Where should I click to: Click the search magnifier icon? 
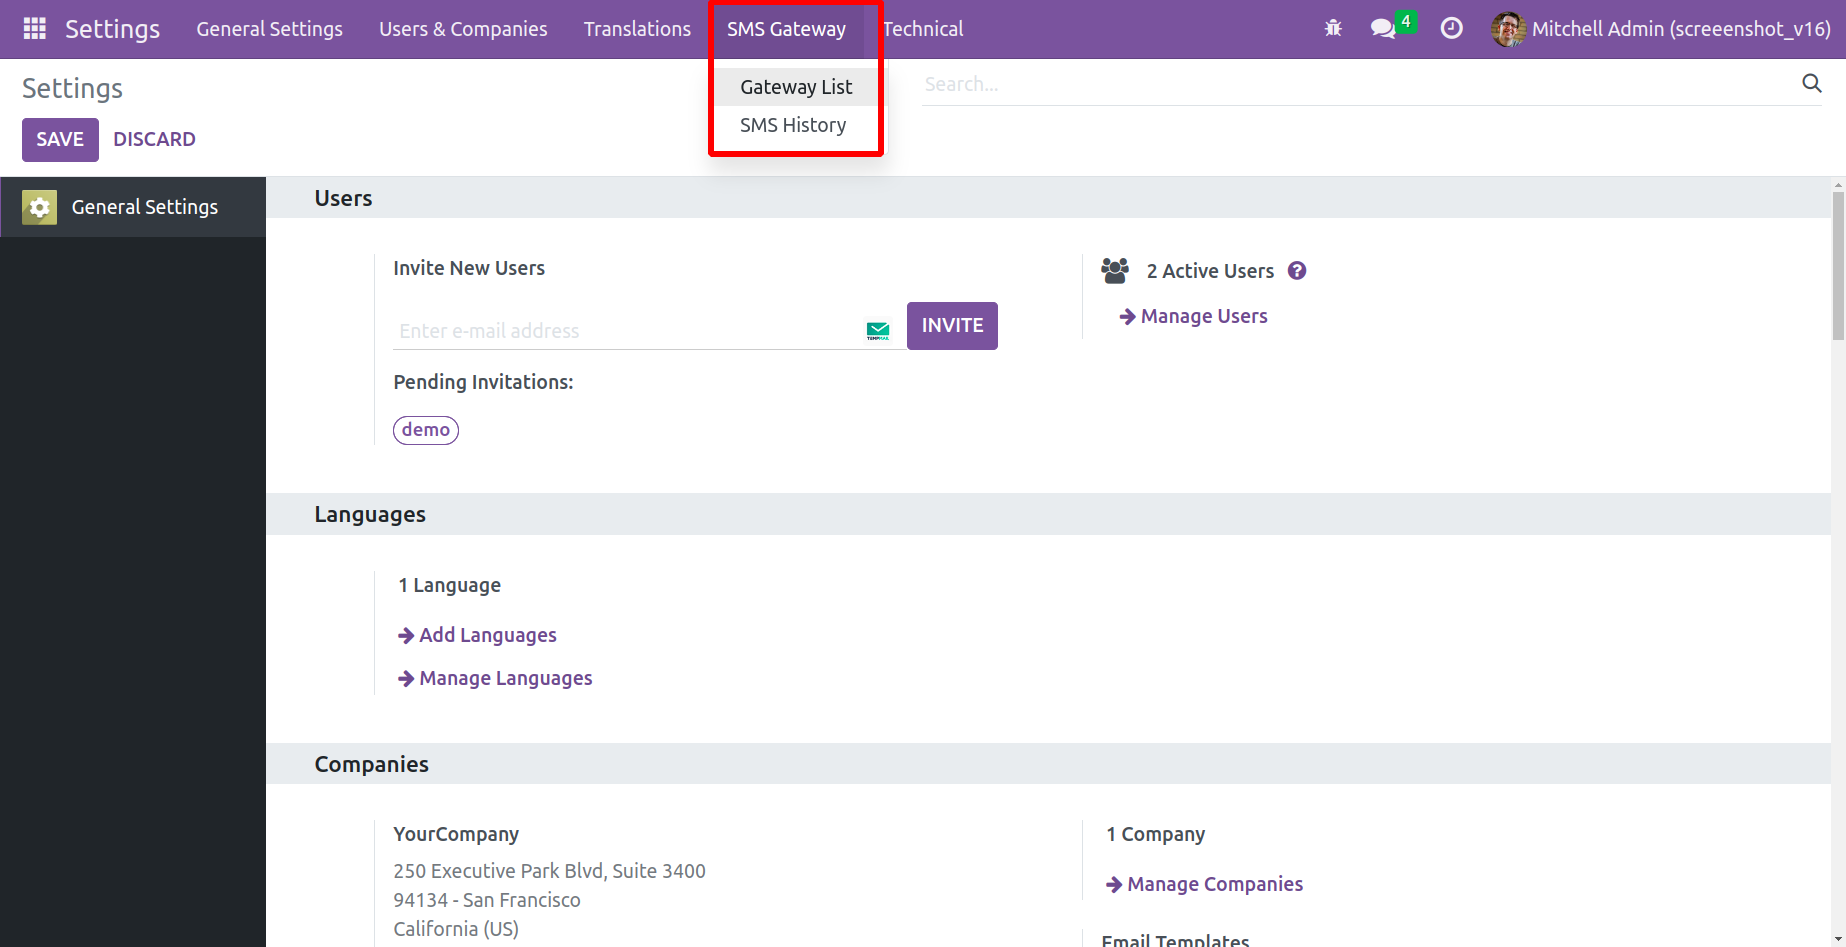[1811, 84]
